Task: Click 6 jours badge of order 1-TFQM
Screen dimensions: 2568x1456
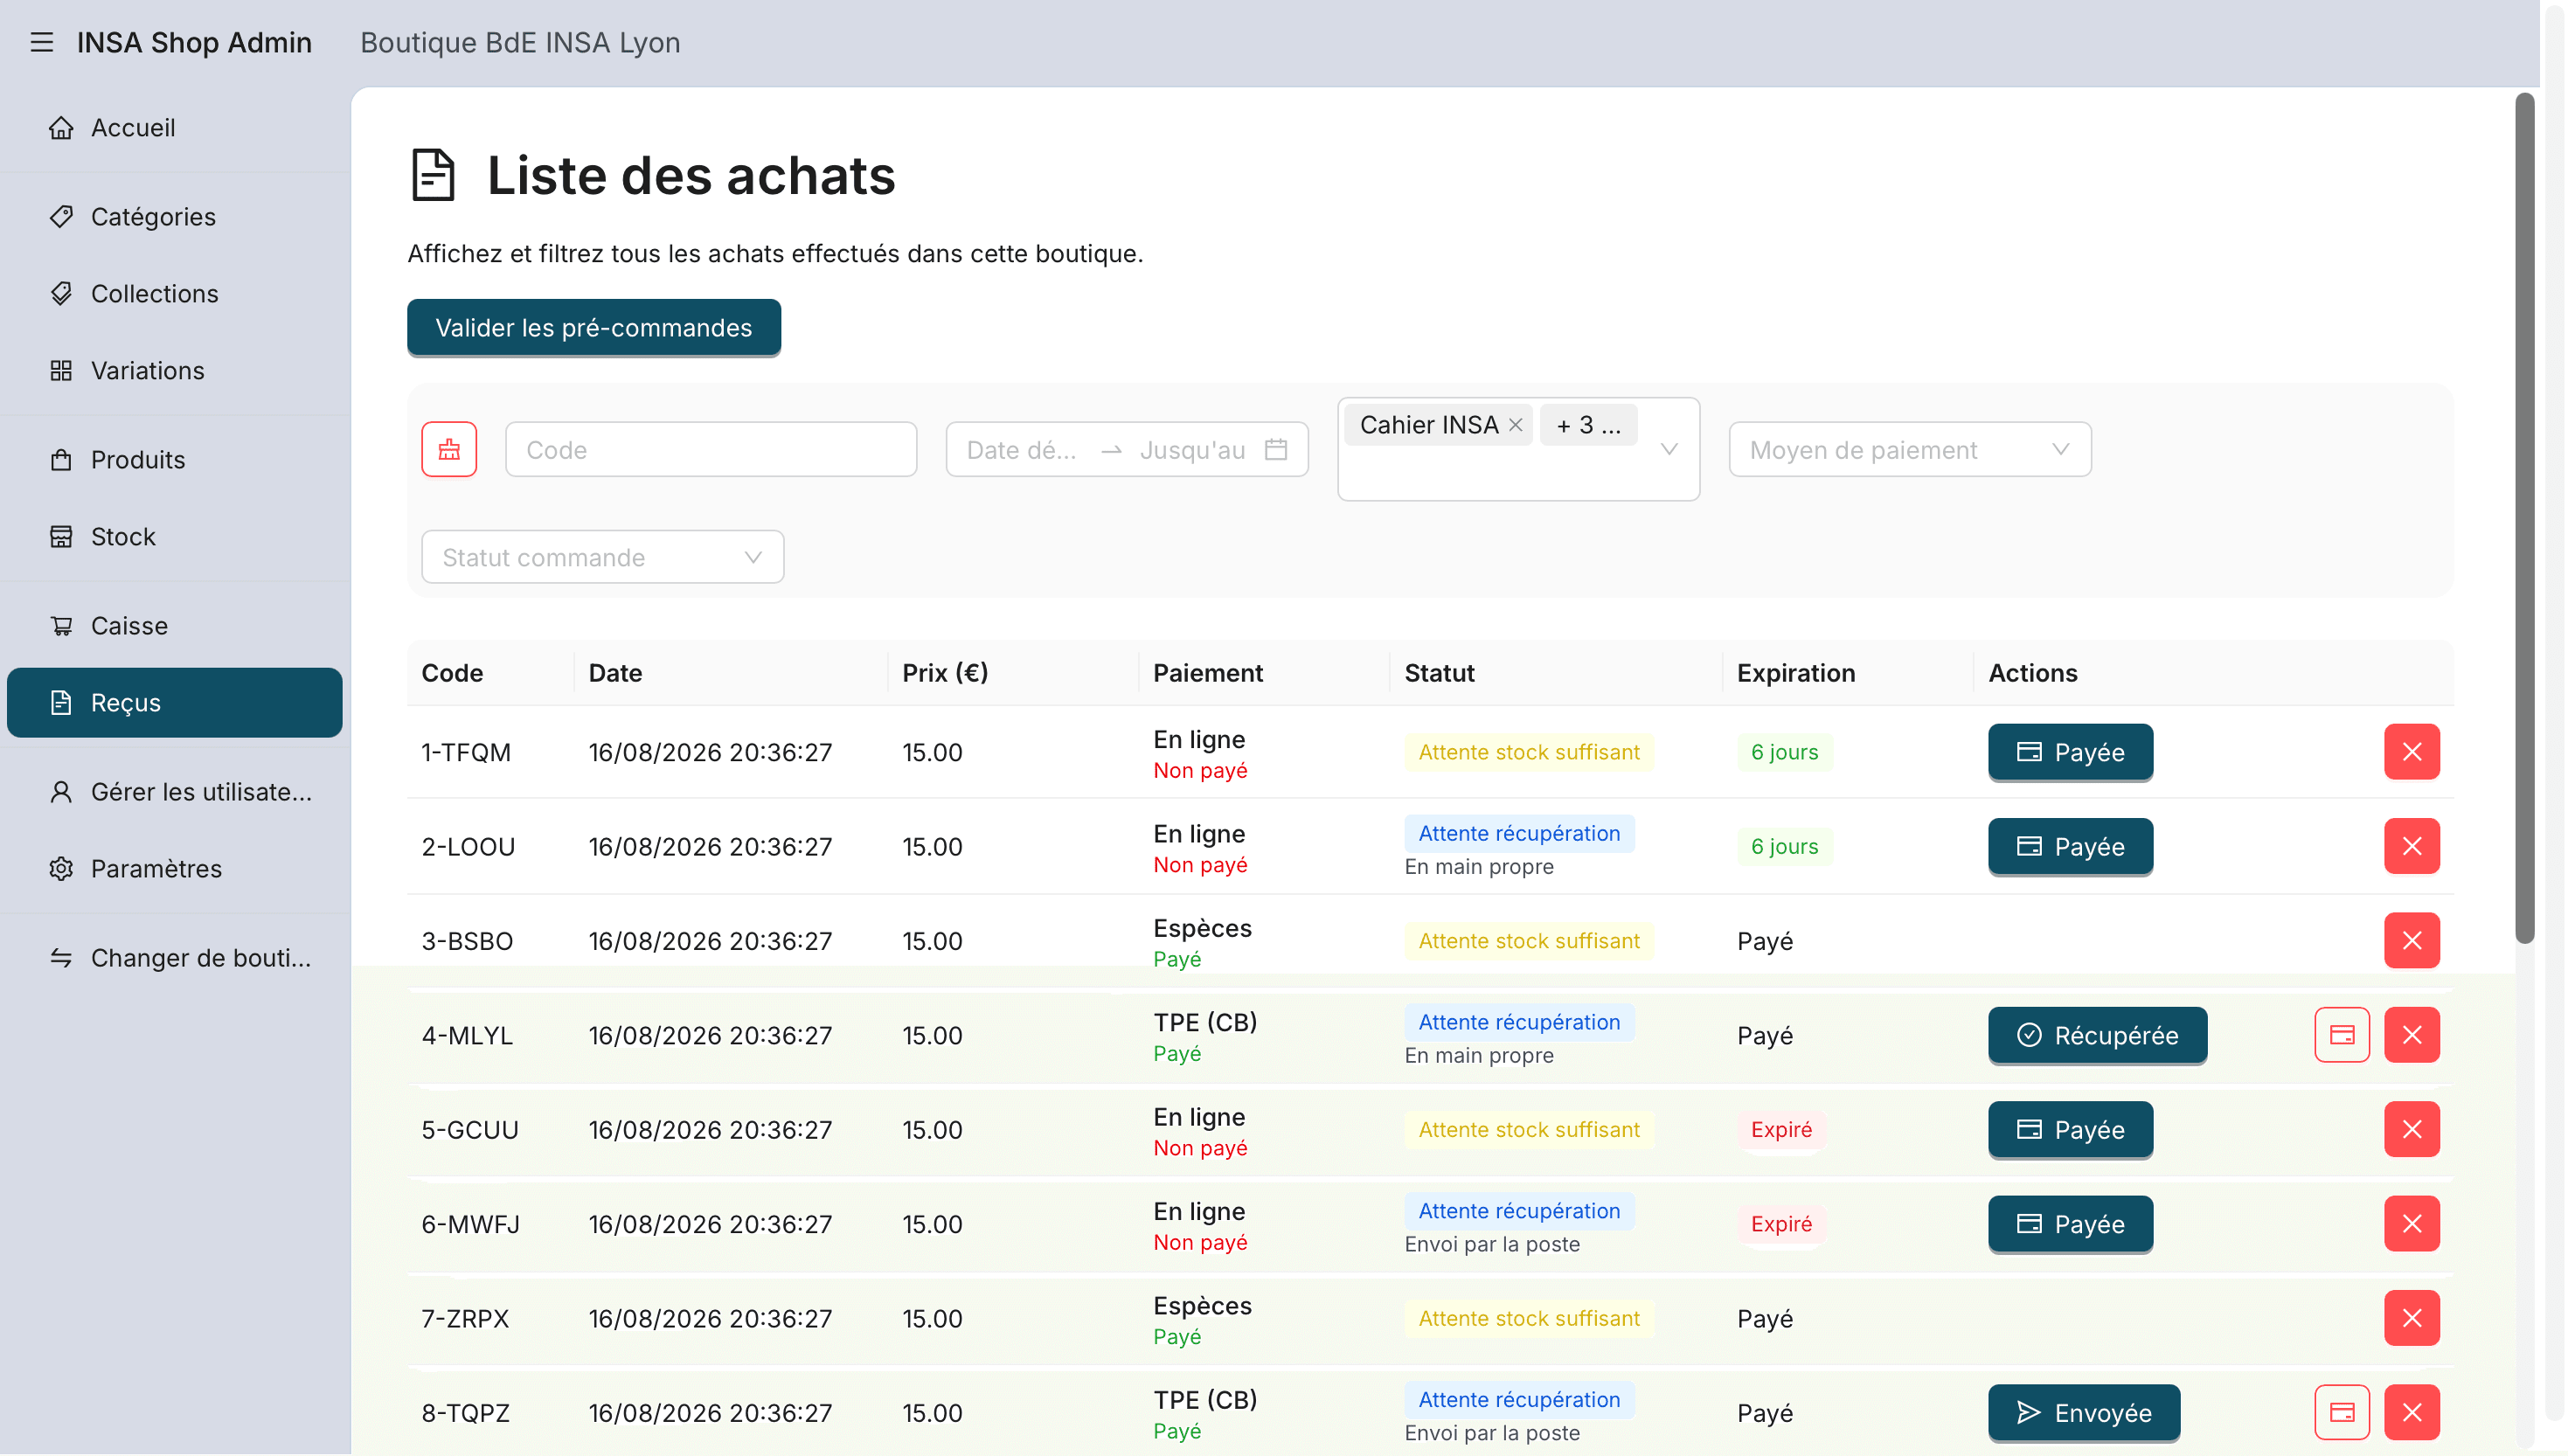Action: click(x=1784, y=752)
